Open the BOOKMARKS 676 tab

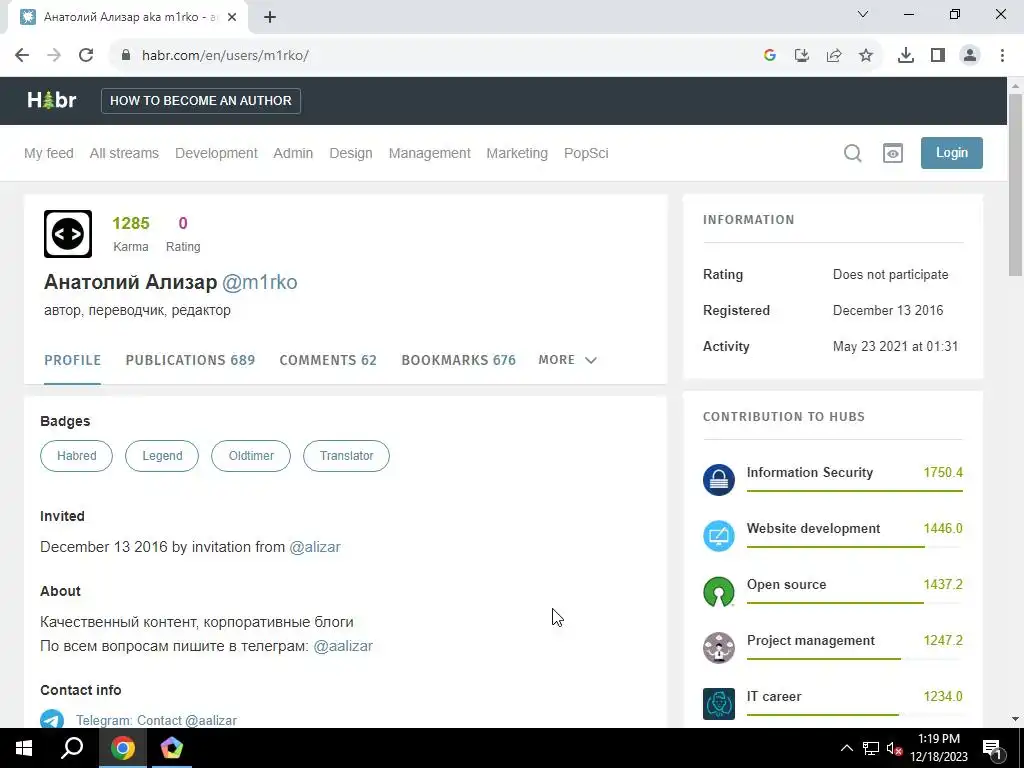click(x=458, y=360)
